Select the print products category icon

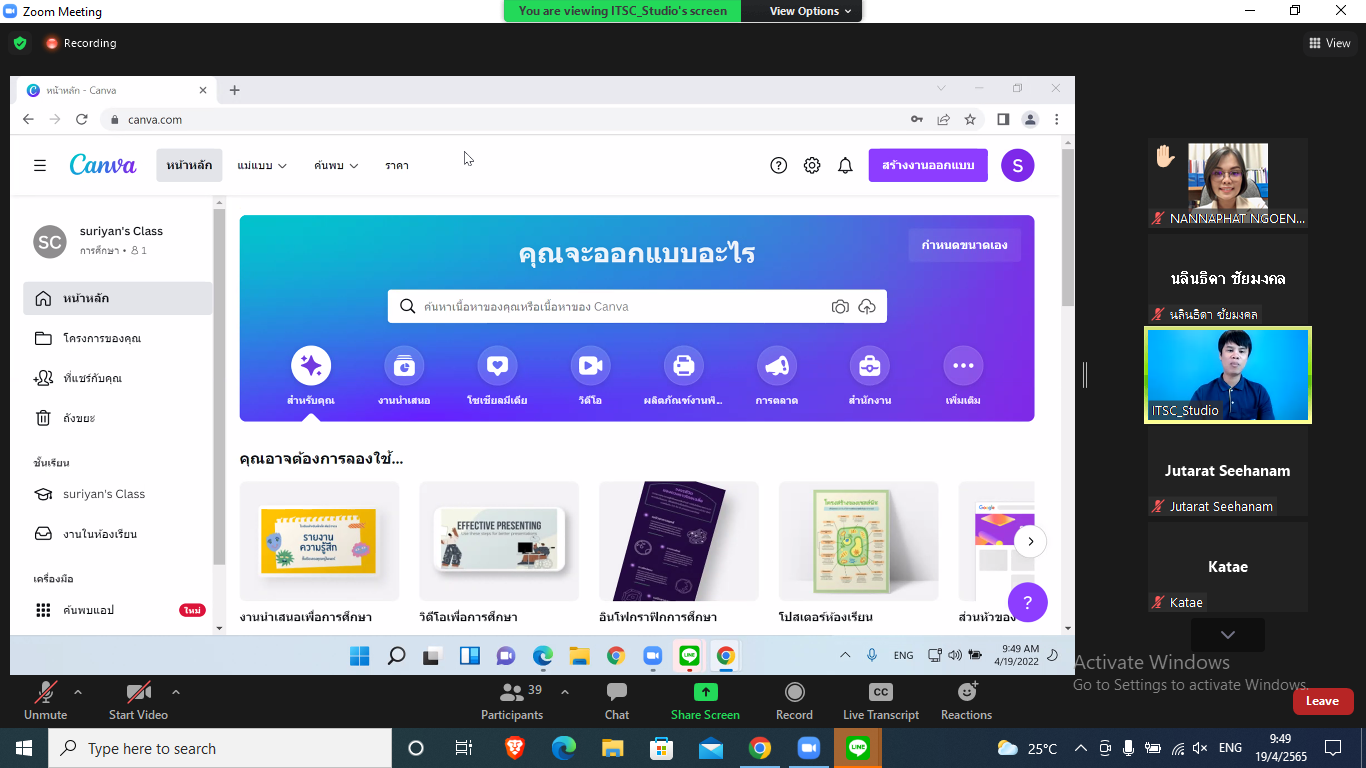[x=683, y=366]
